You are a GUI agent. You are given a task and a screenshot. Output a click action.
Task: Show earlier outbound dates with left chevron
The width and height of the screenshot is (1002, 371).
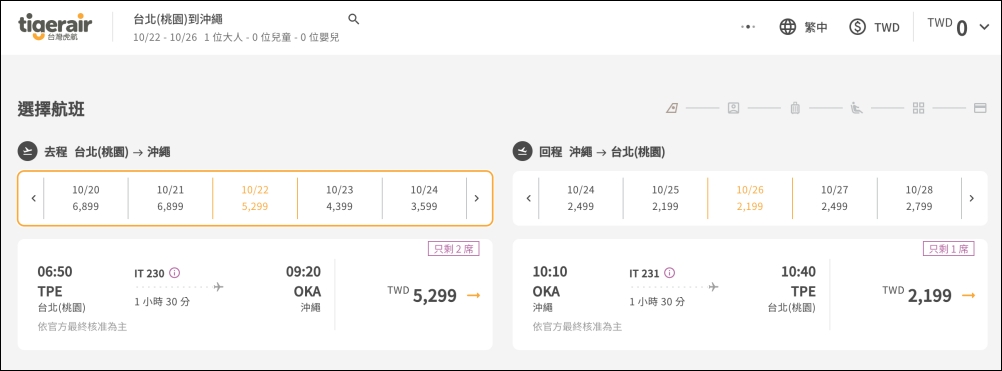click(33, 198)
